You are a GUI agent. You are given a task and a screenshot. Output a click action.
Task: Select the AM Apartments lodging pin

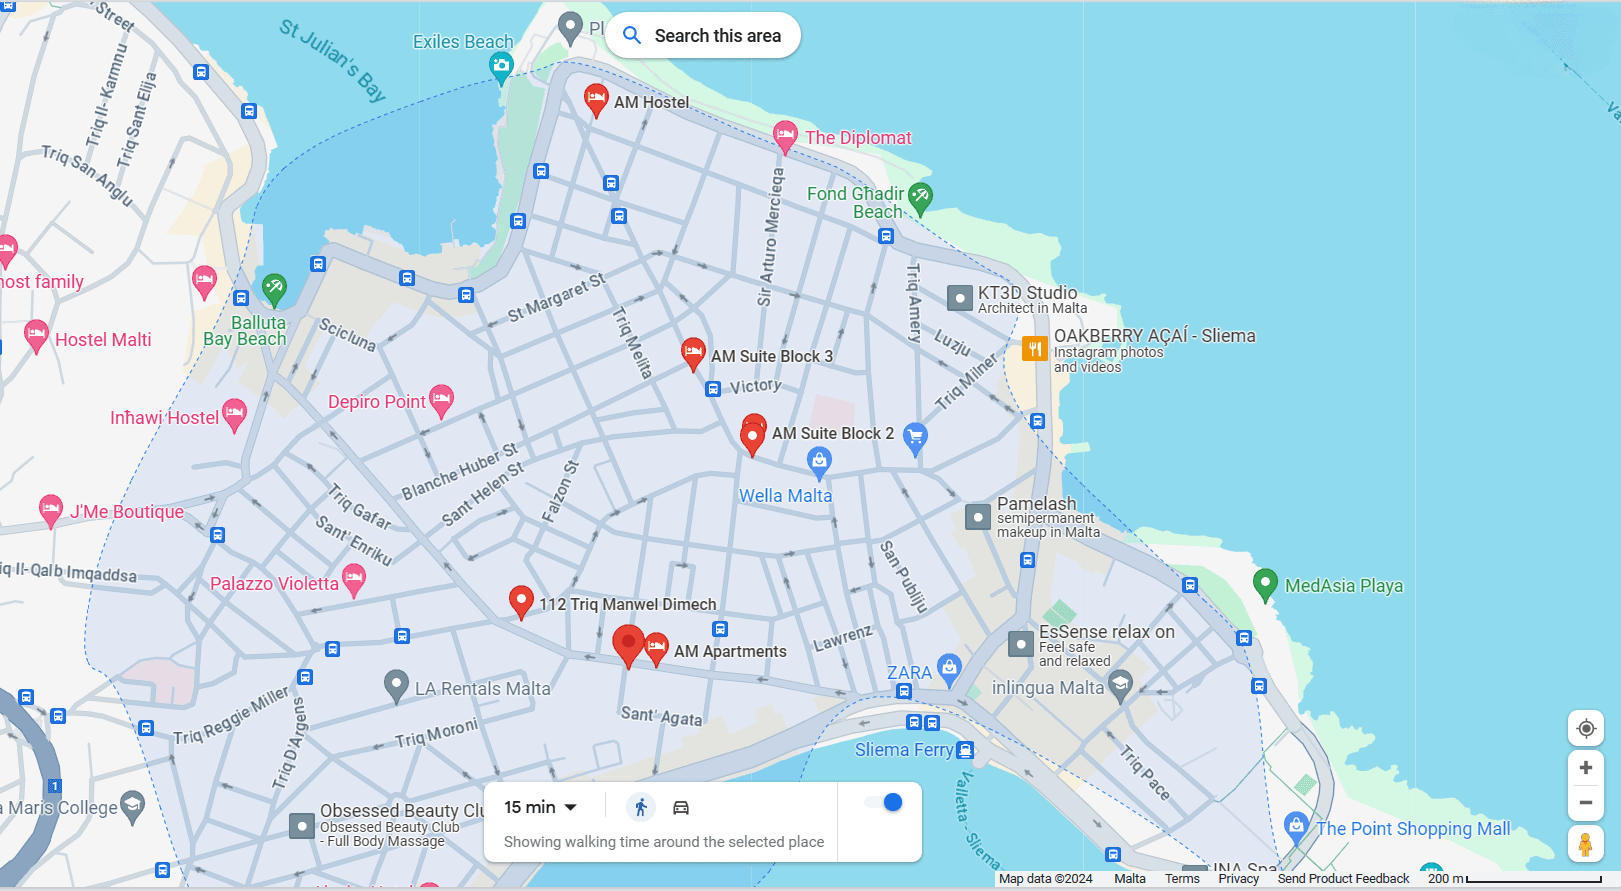point(657,649)
